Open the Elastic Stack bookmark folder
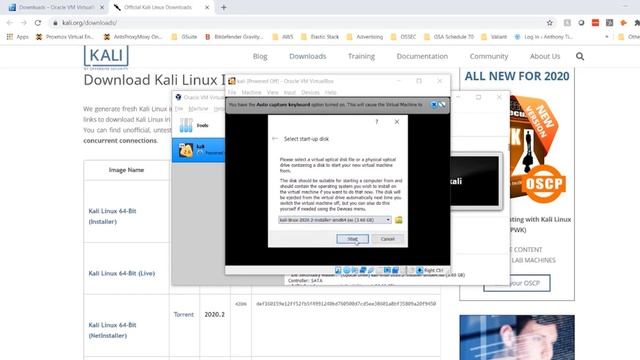Viewport: 640px width, 360px height. tap(320, 37)
